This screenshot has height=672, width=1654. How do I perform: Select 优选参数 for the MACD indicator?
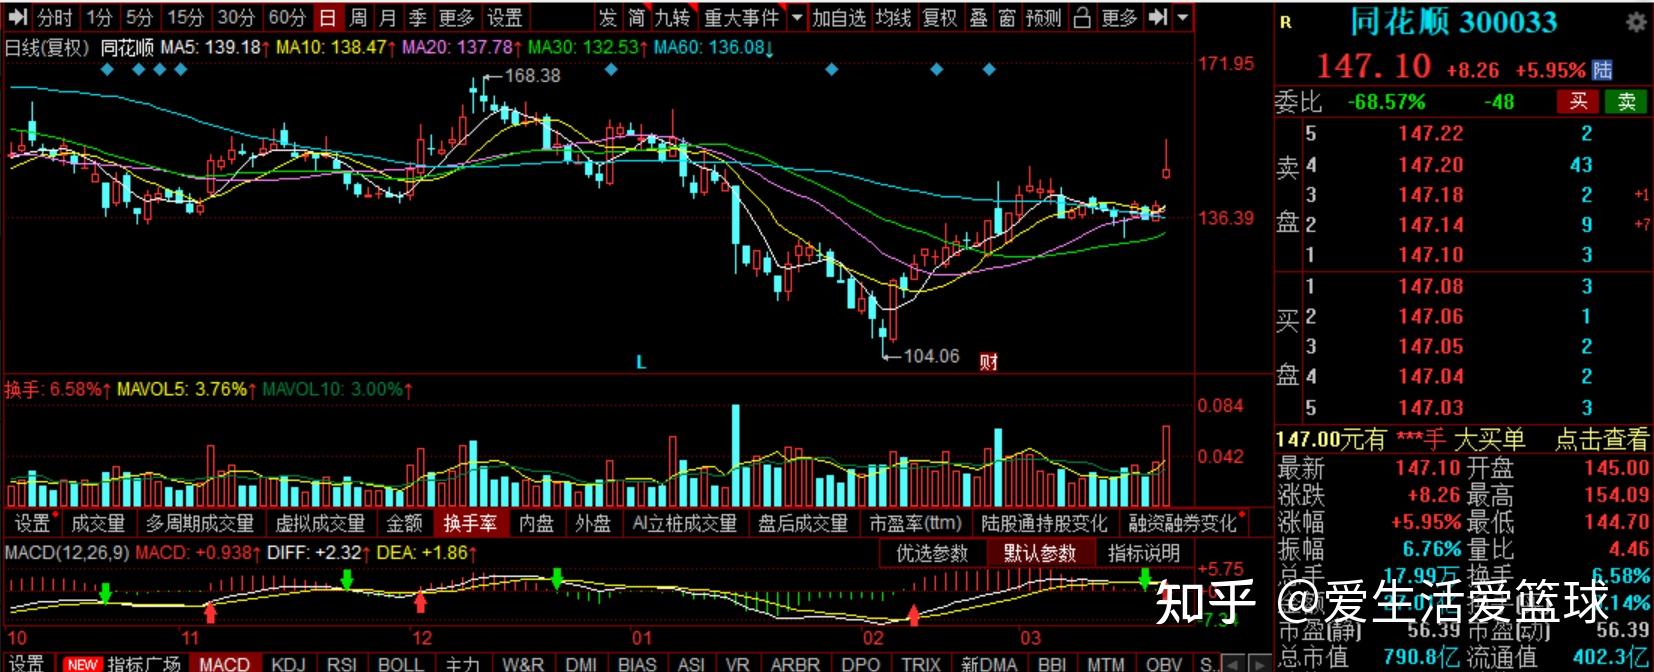(x=932, y=553)
